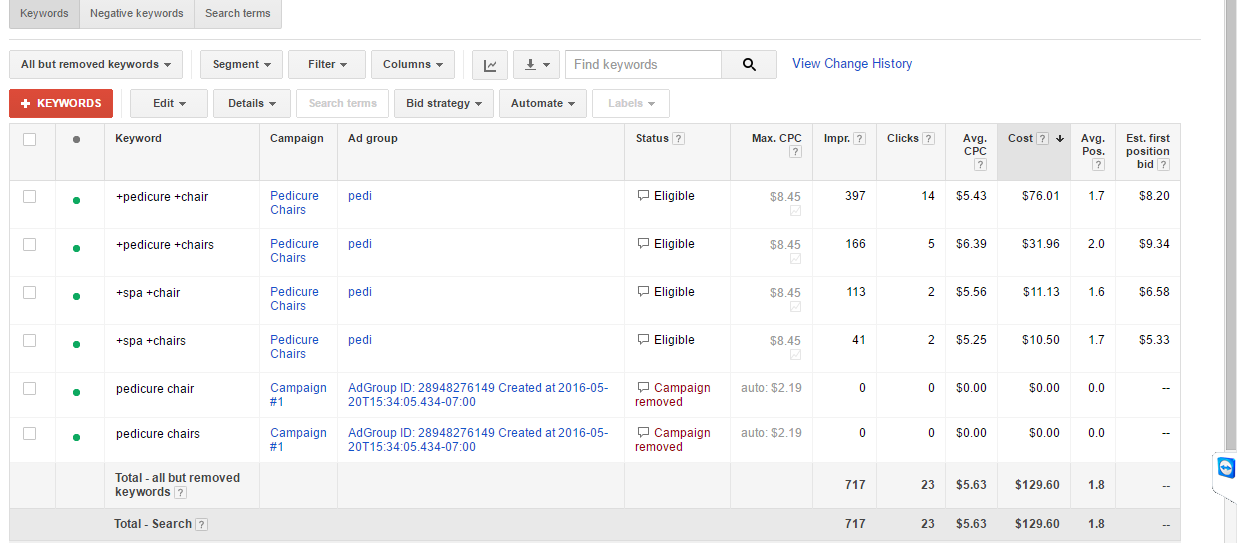Sort the table by Cost column header
Viewport: 1237px width, 543px height.
click(1021, 139)
